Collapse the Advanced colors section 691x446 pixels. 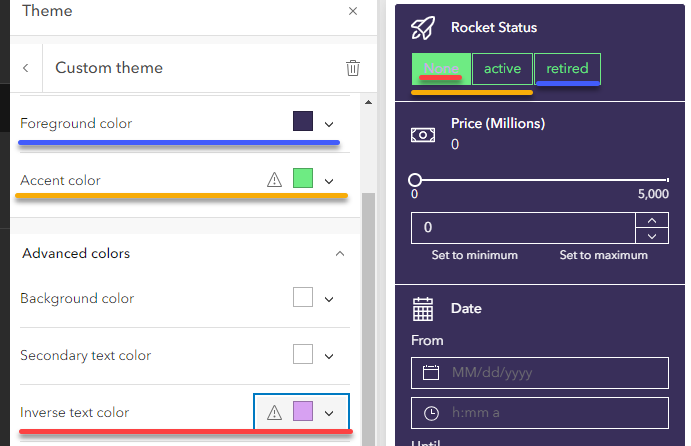click(x=340, y=254)
